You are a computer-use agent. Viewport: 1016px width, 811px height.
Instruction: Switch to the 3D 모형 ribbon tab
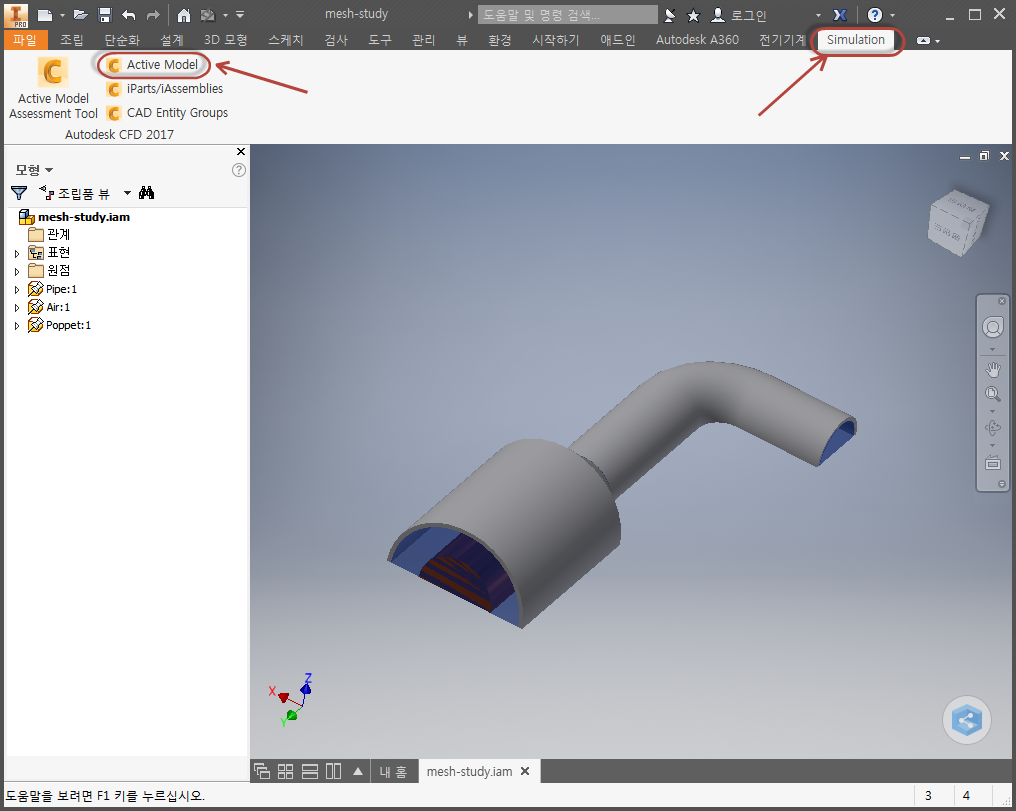click(x=225, y=40)
